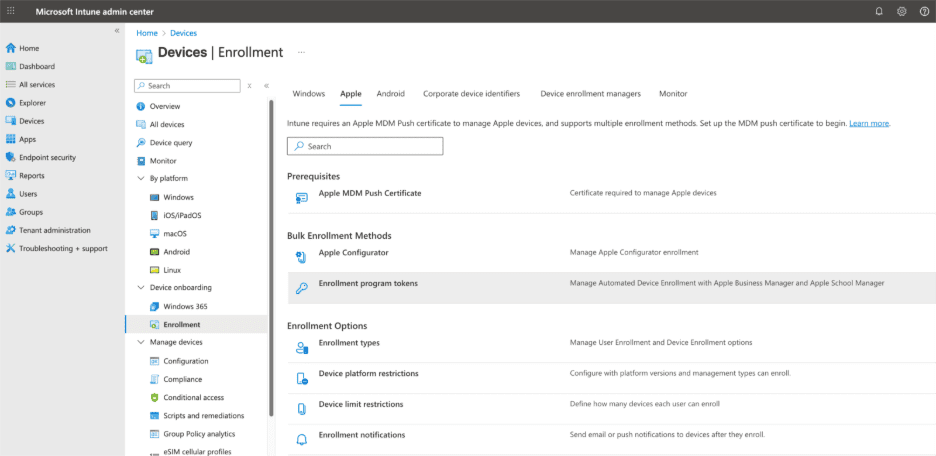The image size is (936, 456).
Task: Collapse the By platform section
Action: 140,179
